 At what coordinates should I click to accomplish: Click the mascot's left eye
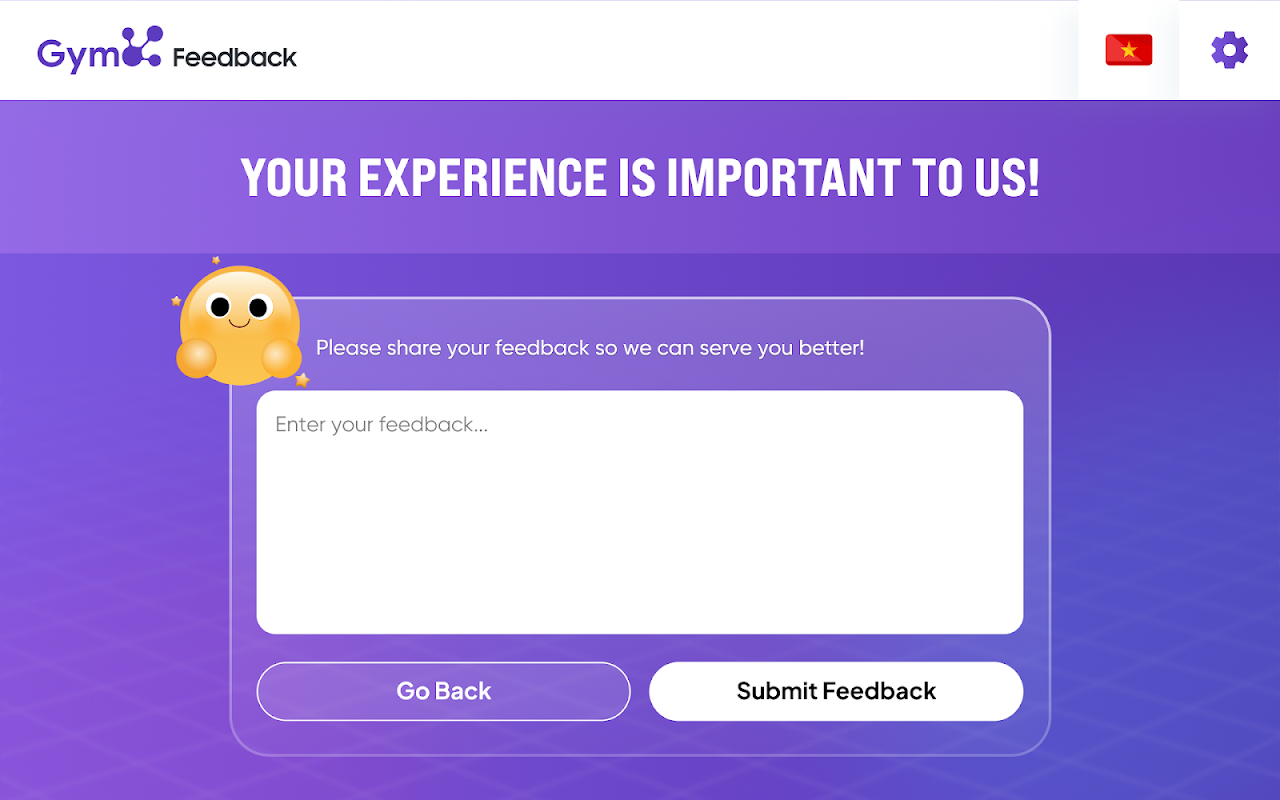tap(221, 306)
